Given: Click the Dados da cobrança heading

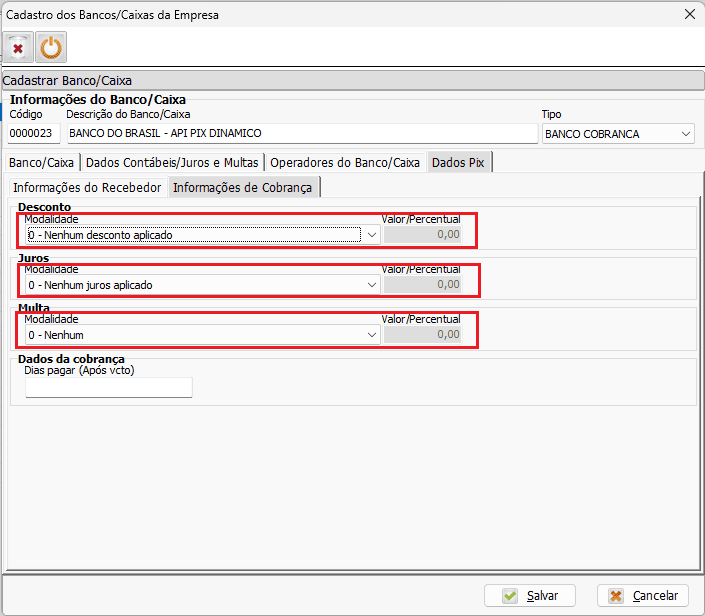Looking at the screenshot, I should [x=71, y=359].
